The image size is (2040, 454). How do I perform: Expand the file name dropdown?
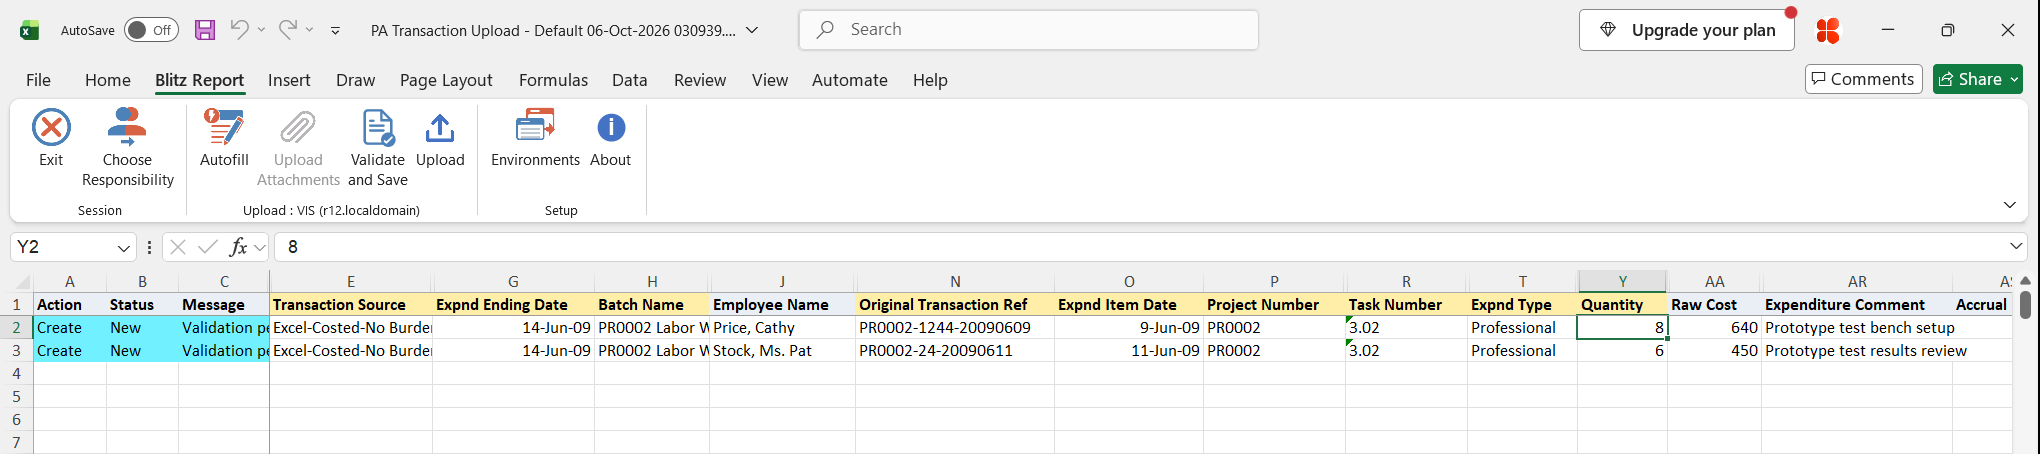(x=752, y=30)
